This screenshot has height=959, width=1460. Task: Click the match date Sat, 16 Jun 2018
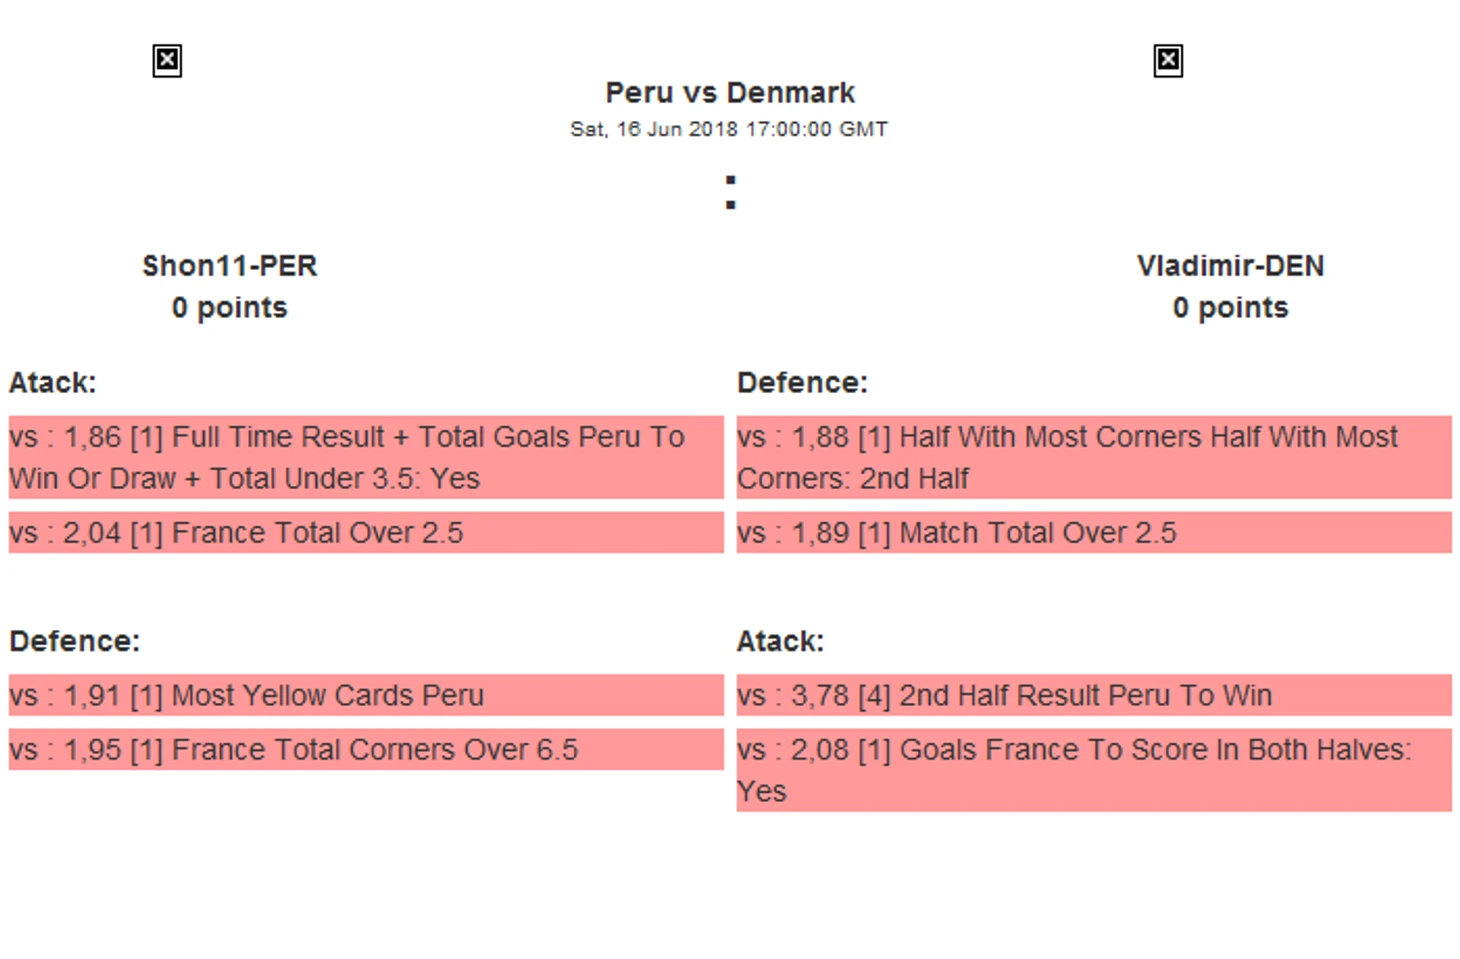pyautogui.click(x=729, y=129)
